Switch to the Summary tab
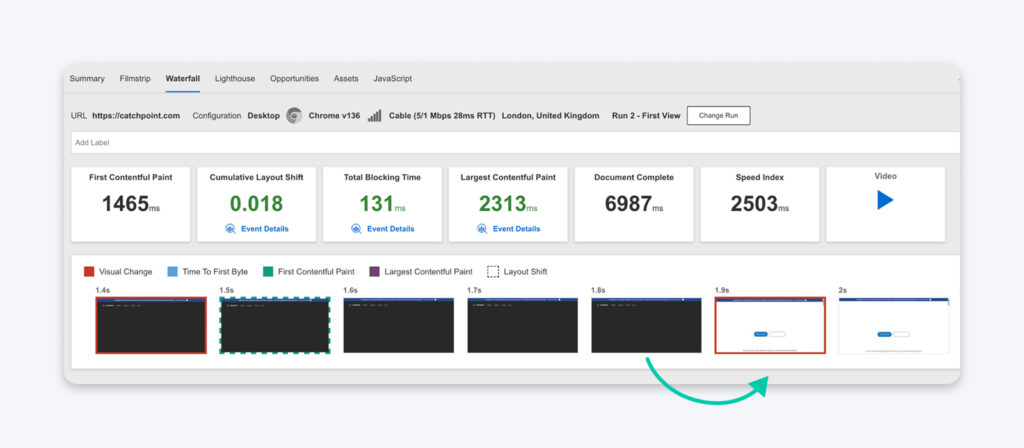Viewport: 1024px width, 448px height. coord(87,79)
